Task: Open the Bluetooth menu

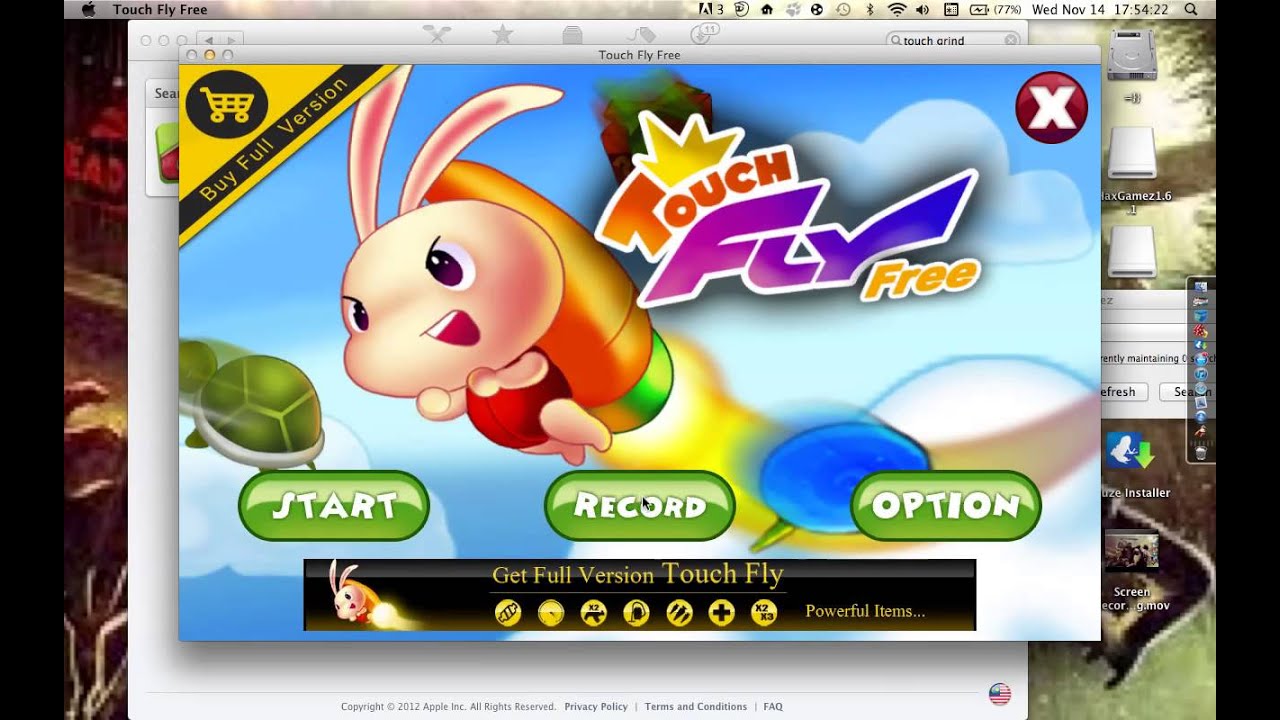Action: point(869,10)
